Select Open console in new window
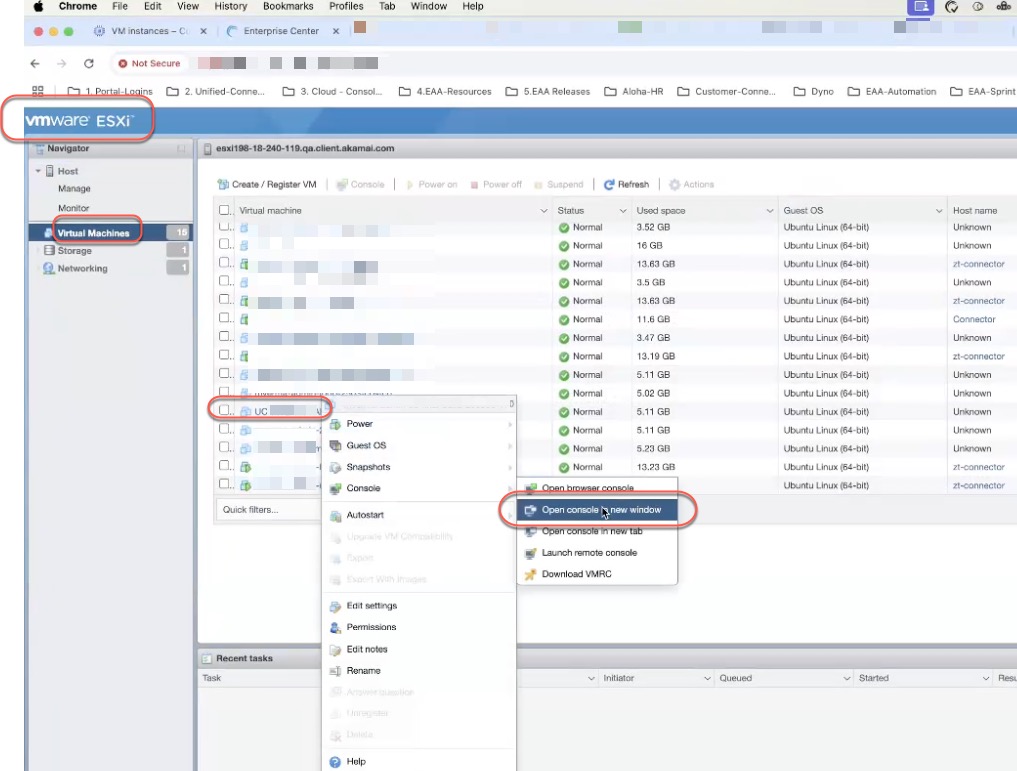 tap(600, 510)
